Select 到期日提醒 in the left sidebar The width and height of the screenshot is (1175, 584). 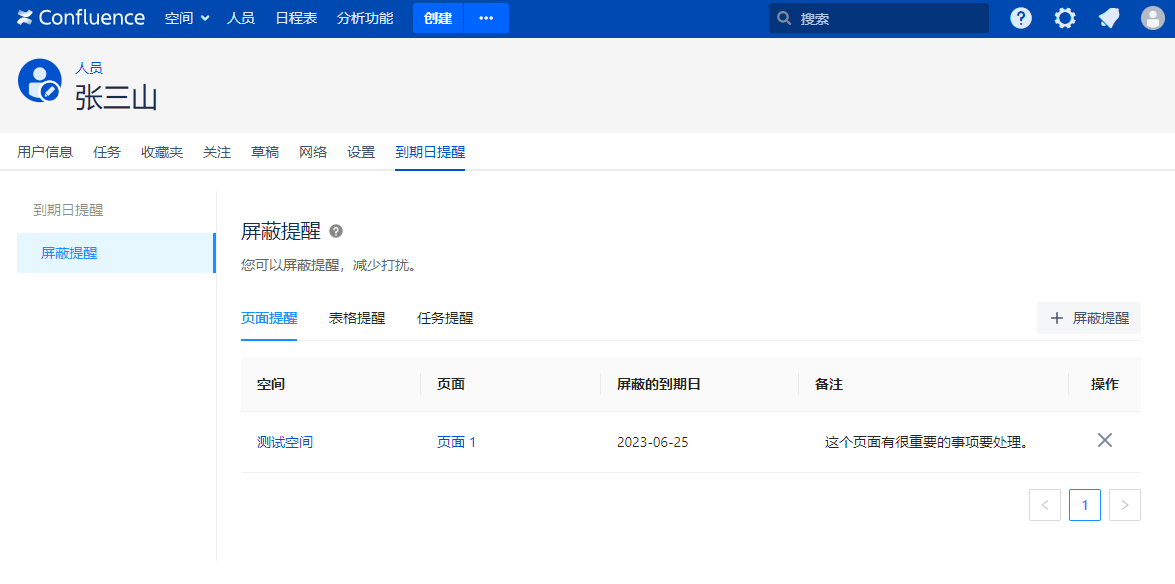[68, 210]
